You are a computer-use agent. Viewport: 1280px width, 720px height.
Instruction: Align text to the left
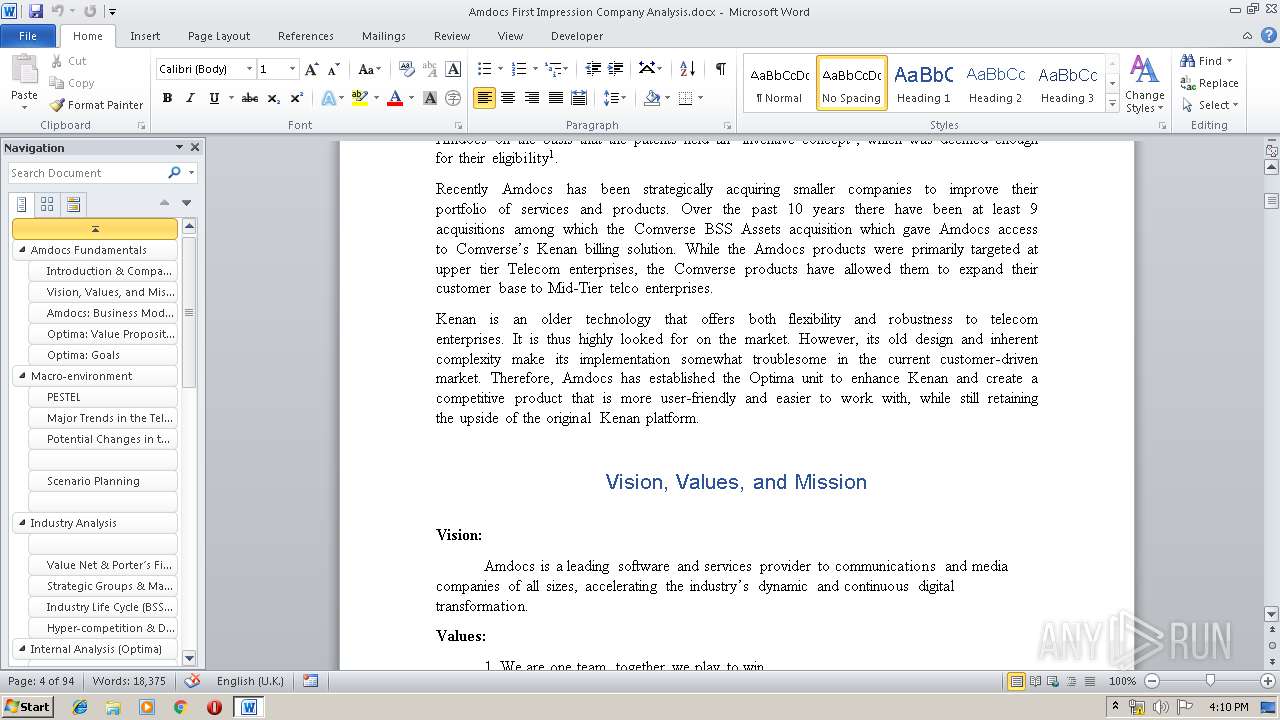coord(485,98)
